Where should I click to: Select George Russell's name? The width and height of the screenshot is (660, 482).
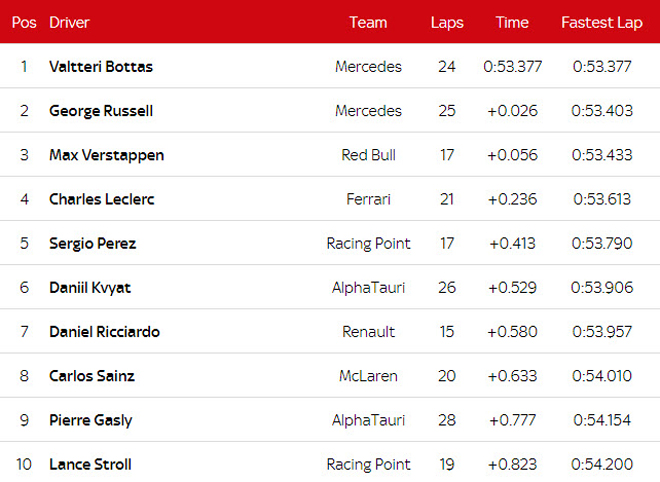point(101,111)
